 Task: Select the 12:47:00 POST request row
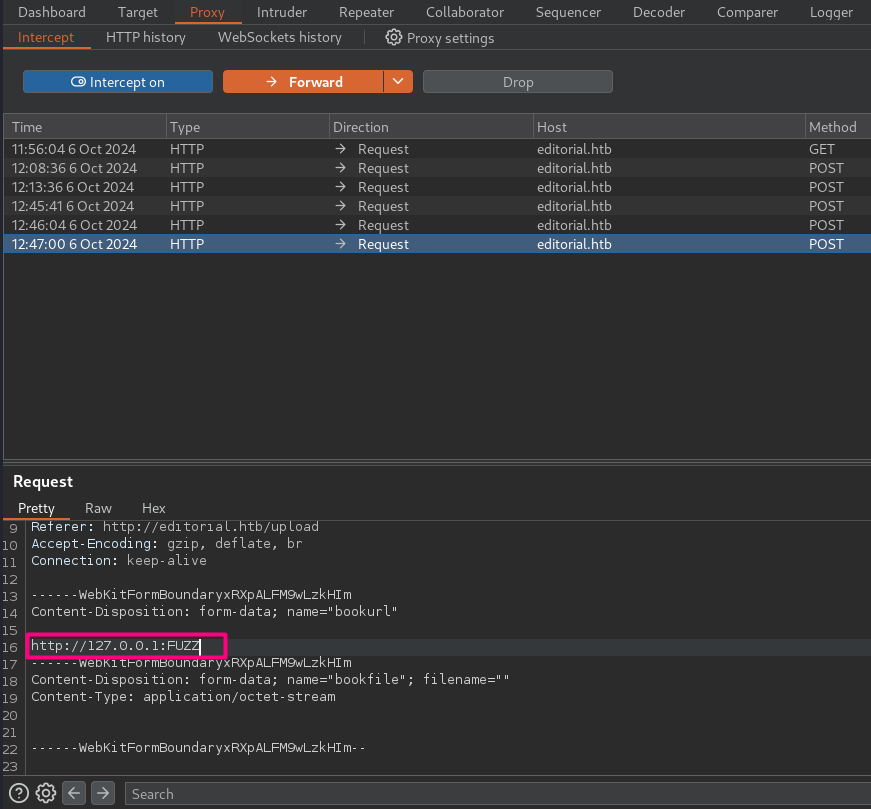coord(437,243)
